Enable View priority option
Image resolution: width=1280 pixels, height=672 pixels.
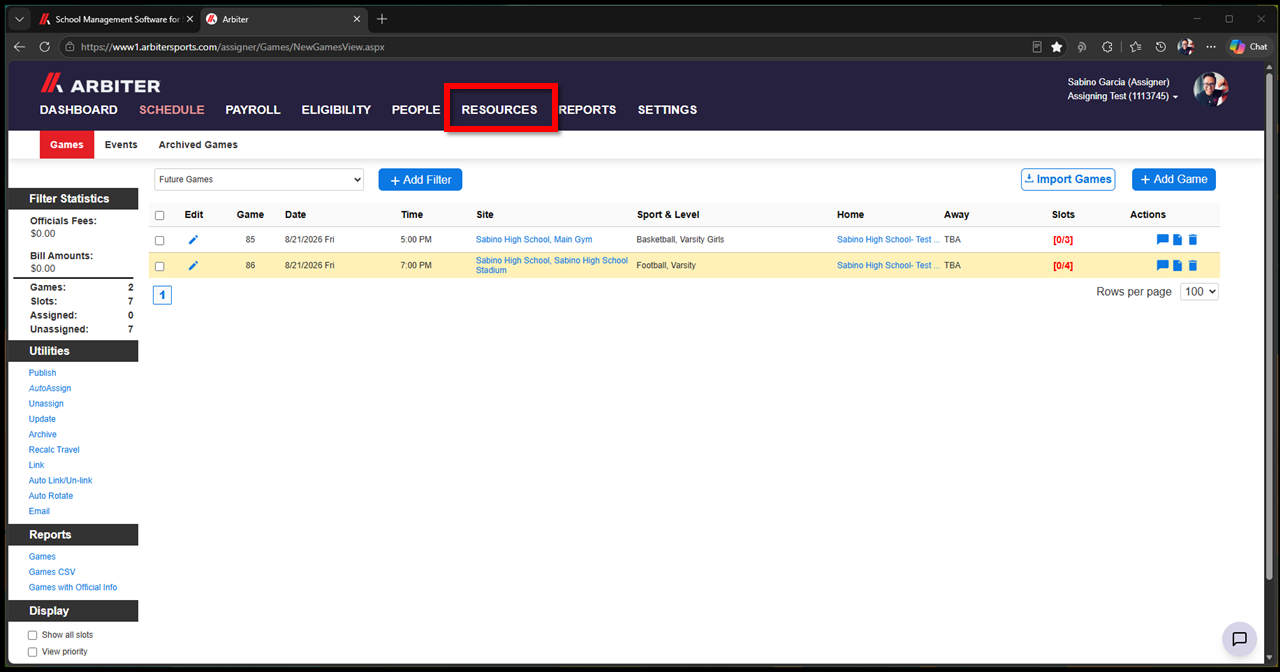[x=33, y=652]
